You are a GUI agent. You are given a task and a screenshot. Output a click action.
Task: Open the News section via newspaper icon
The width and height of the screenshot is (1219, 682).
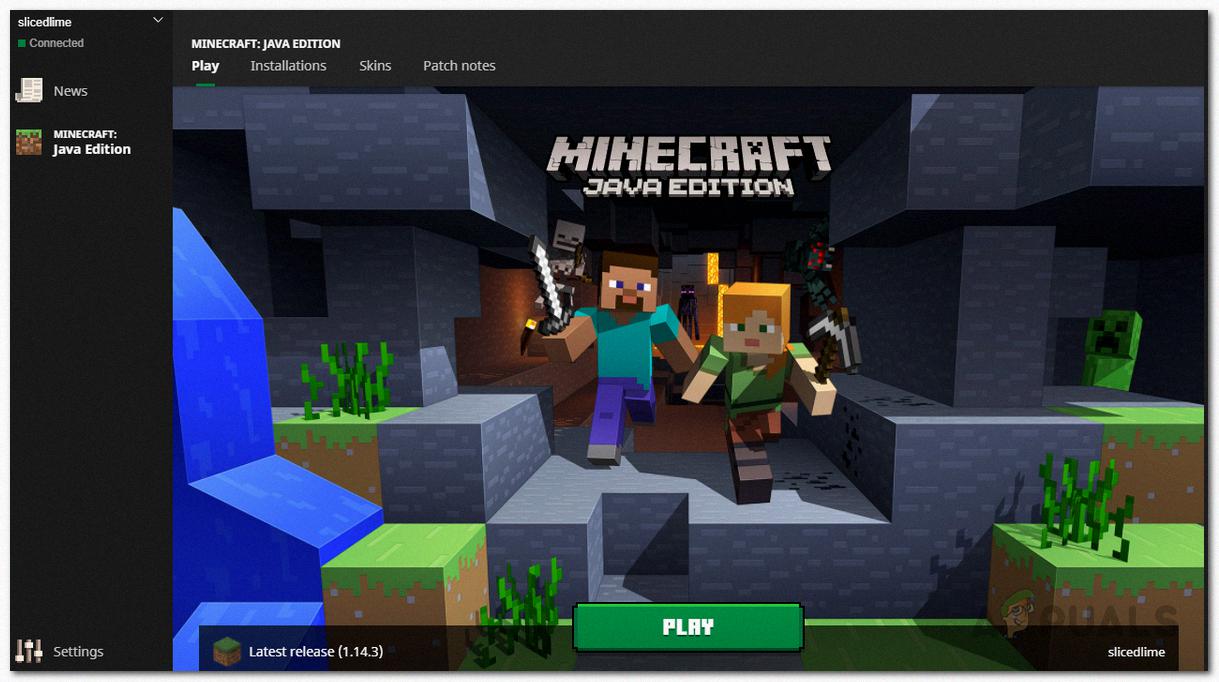pos(29,90)
